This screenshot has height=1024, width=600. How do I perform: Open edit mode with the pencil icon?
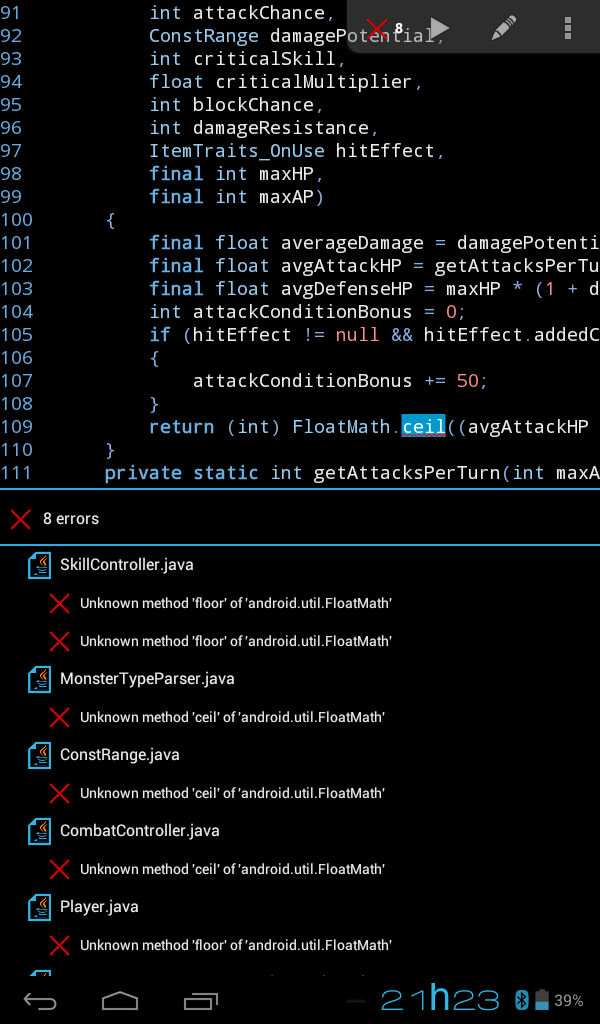(x=504, y=28)
